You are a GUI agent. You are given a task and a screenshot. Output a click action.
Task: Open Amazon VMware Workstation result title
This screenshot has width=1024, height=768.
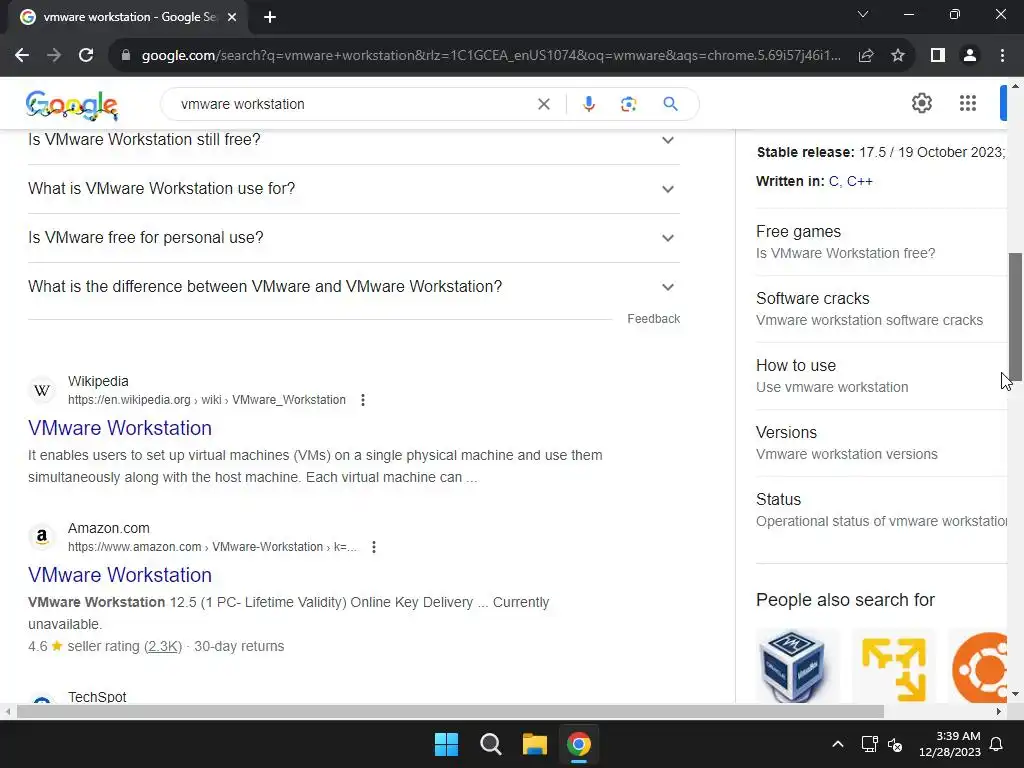click(120, 575)
